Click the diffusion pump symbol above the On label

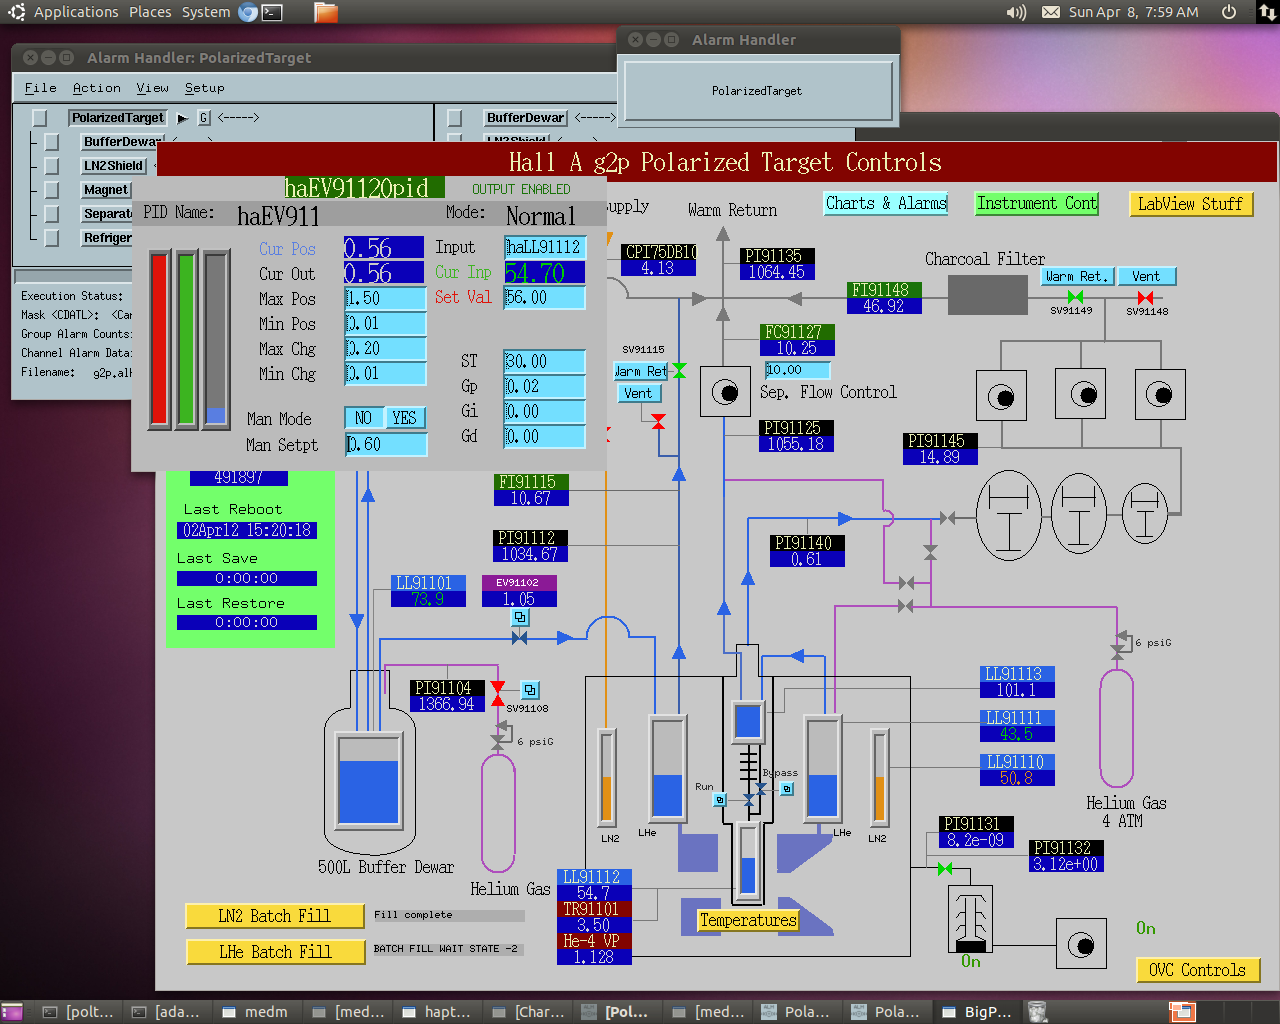970,918
